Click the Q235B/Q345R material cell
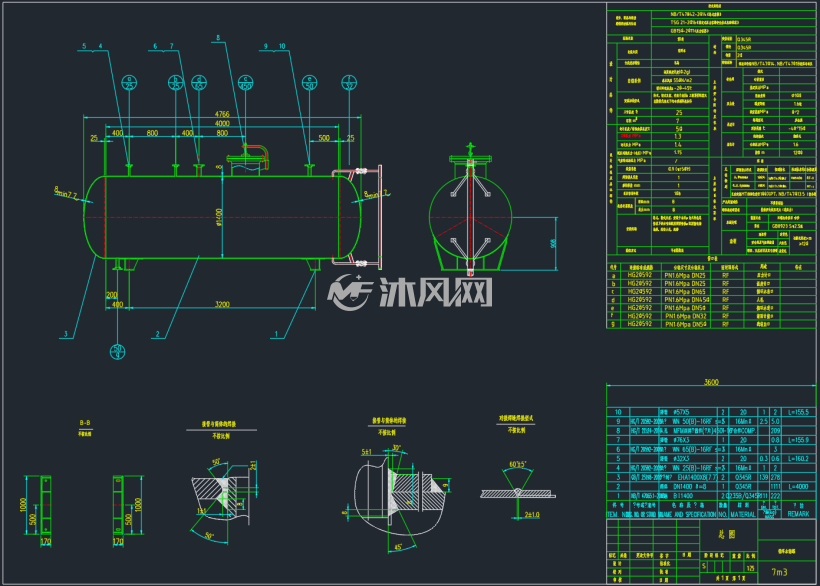 pos(743,496)
